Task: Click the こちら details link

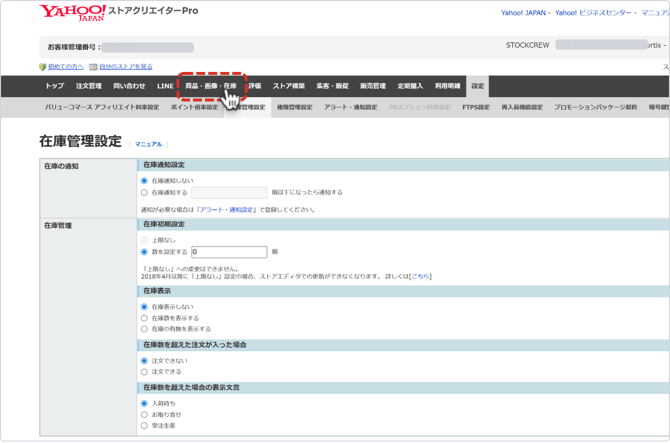Action: (420, 276)
